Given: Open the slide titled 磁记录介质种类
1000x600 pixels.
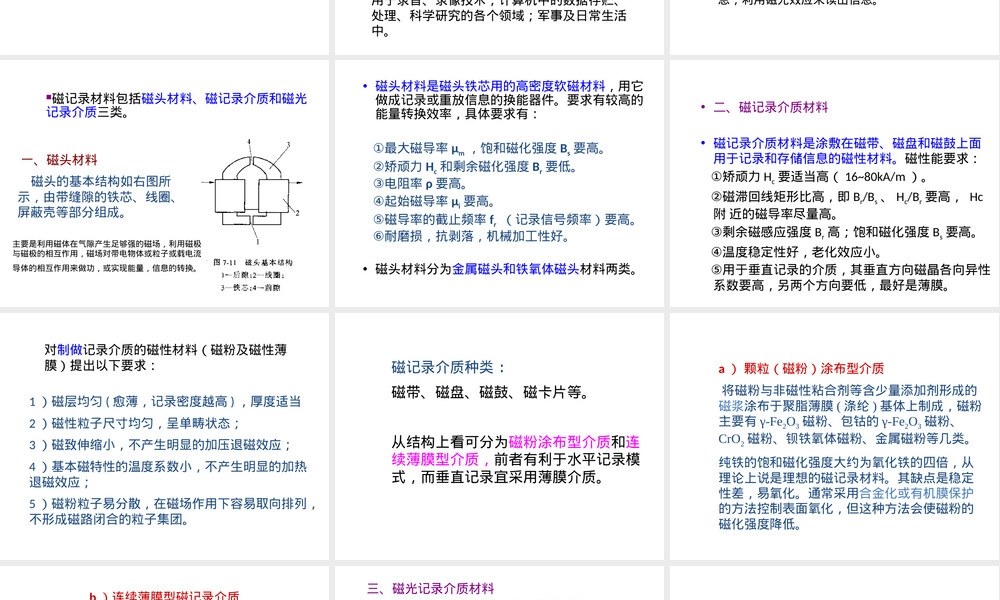Looking at the screenshot, I should tap(499, 436).
